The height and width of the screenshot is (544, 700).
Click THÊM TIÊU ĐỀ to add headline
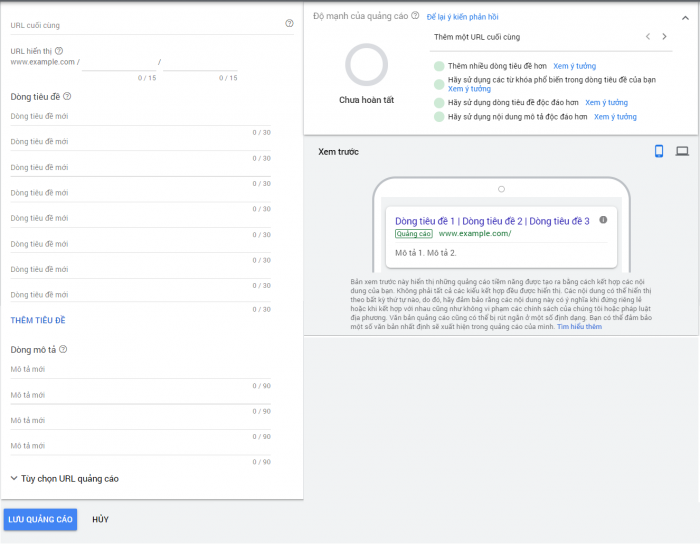coord(38,320)
